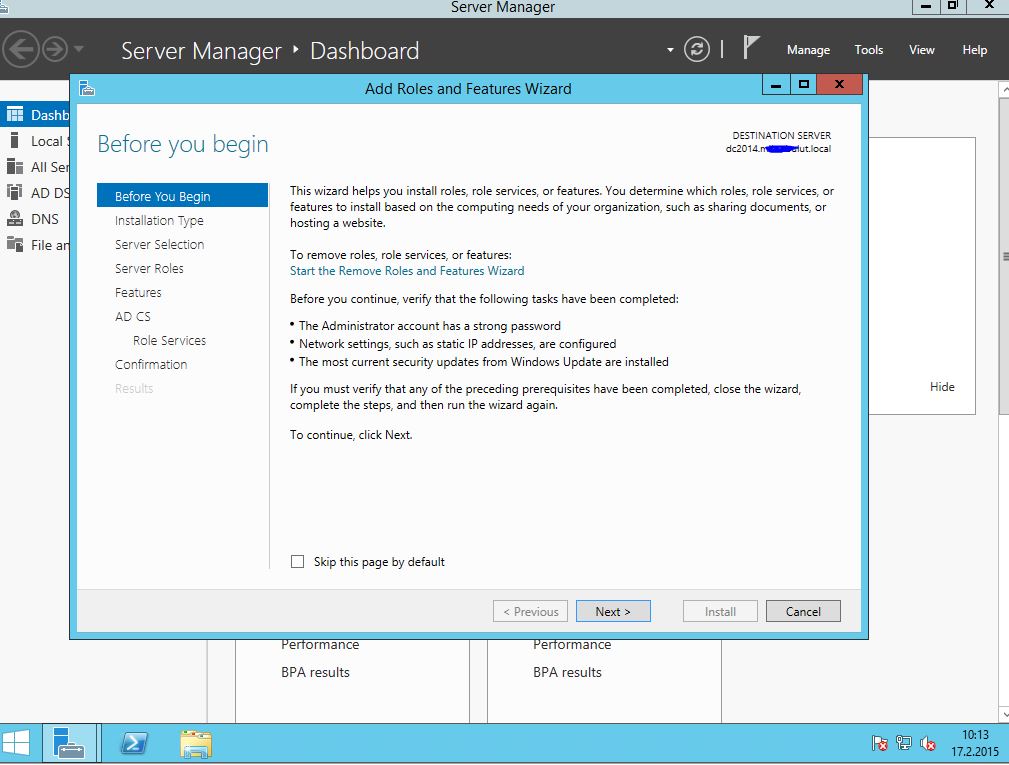The image size is (1009, 765).
Task: Click the disabled Previous button
Action: click(530, 611)
